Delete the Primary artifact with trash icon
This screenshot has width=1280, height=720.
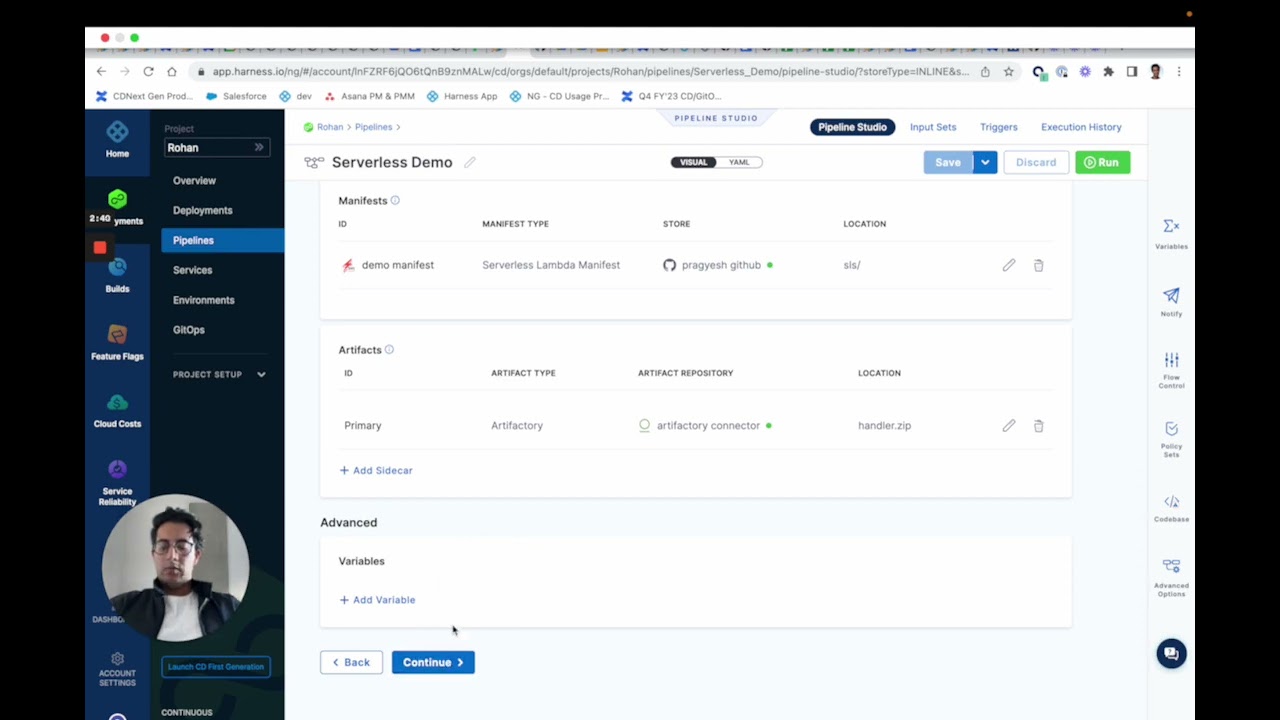click(x=1038, y=426)
